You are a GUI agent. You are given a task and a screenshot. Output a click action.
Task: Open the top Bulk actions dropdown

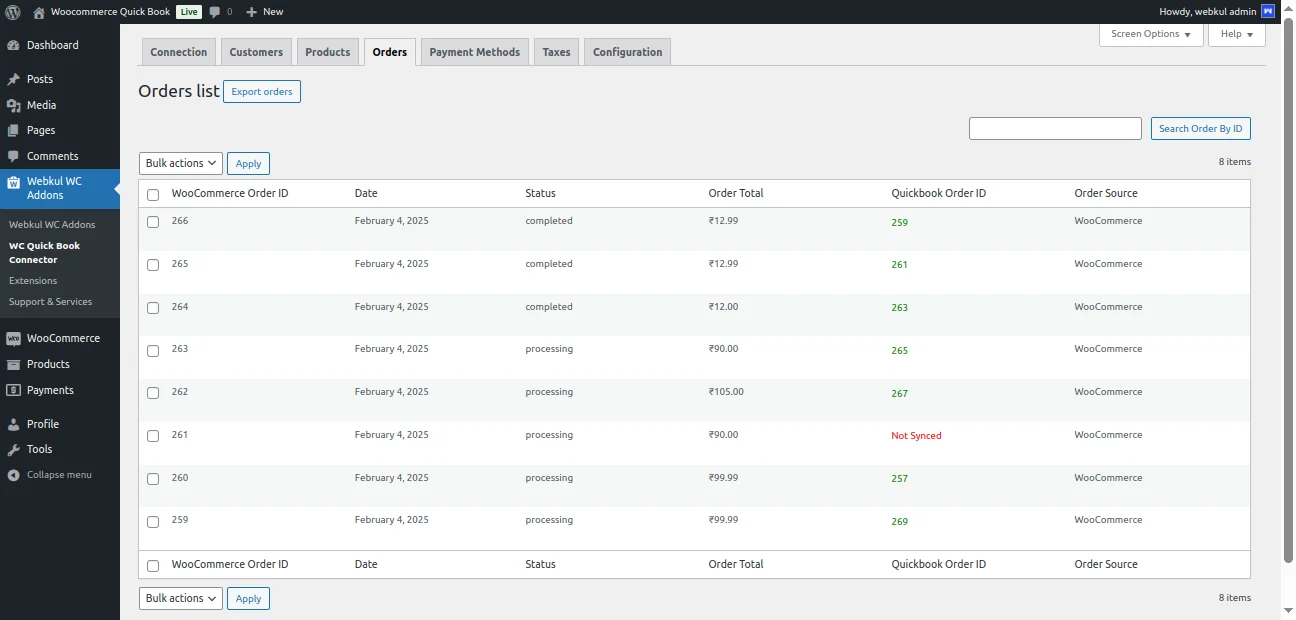(180, 163)
